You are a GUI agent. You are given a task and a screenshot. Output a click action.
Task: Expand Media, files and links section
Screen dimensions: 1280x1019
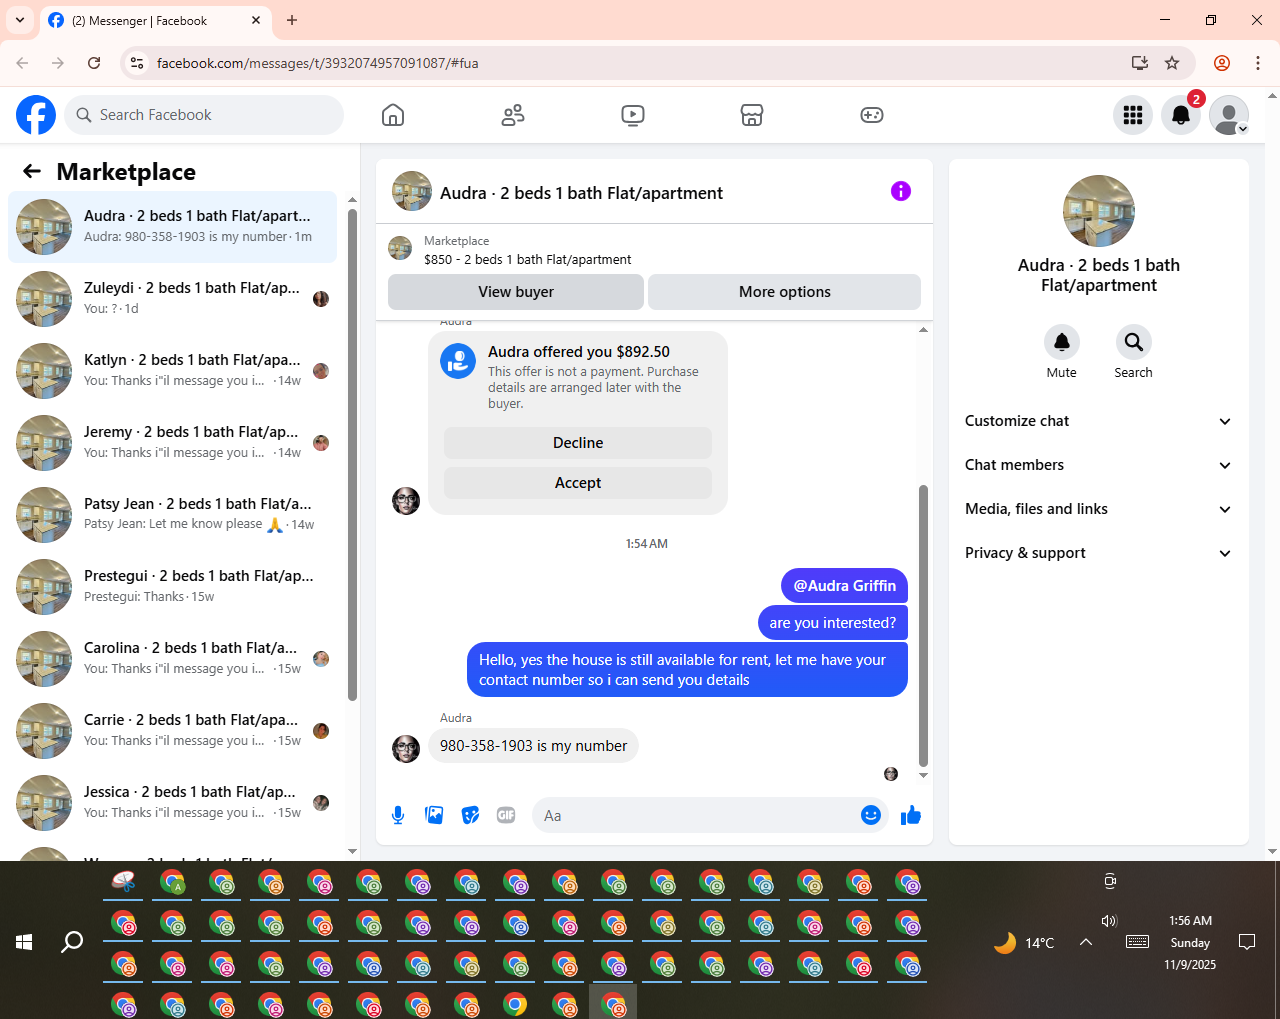1099,509
